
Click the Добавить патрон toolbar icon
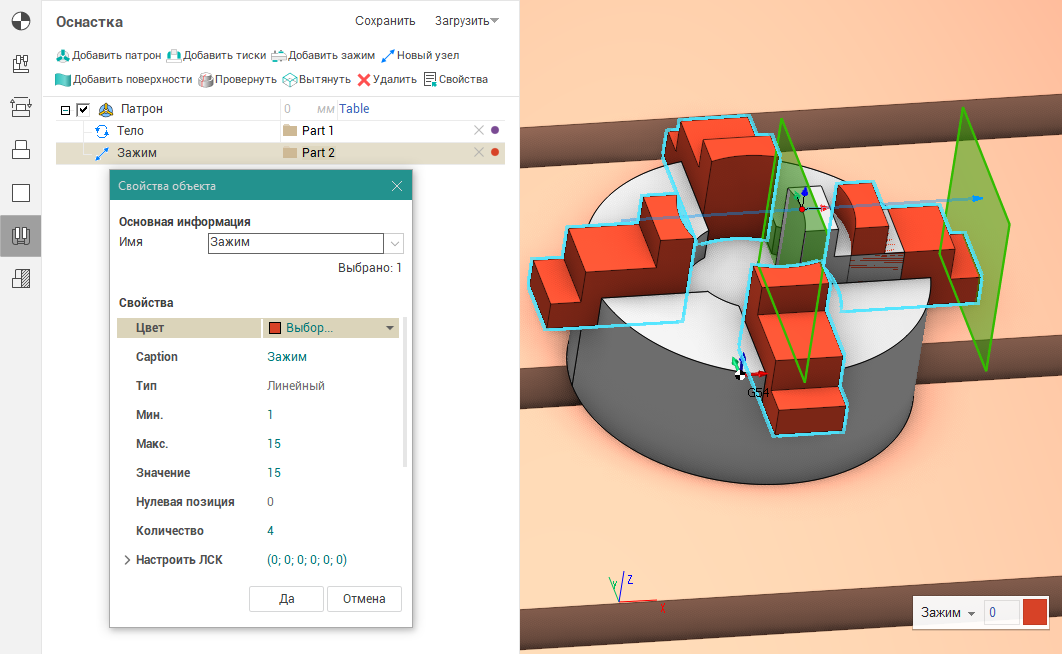[63, 56]
